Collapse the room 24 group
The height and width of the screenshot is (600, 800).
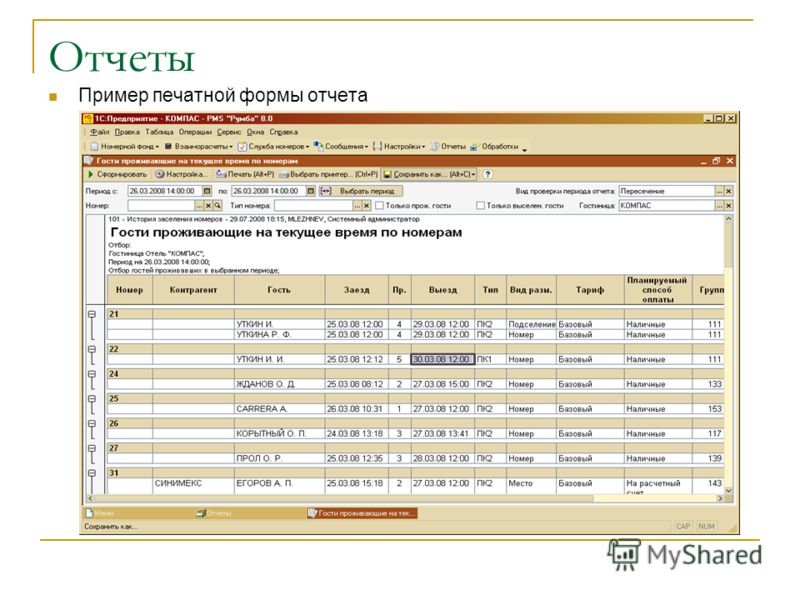point(92,374)
